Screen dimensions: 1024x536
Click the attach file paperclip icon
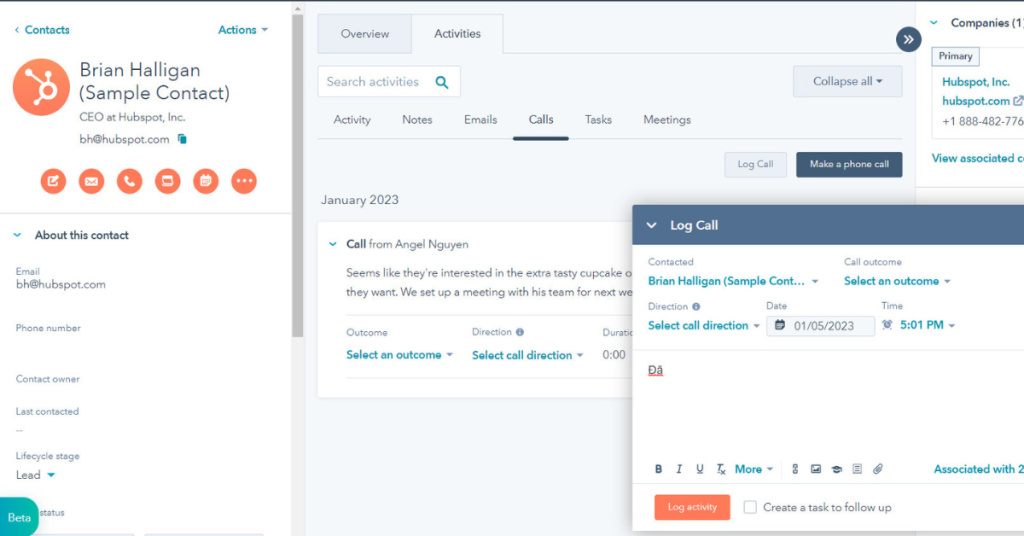(x=878, y=469)
